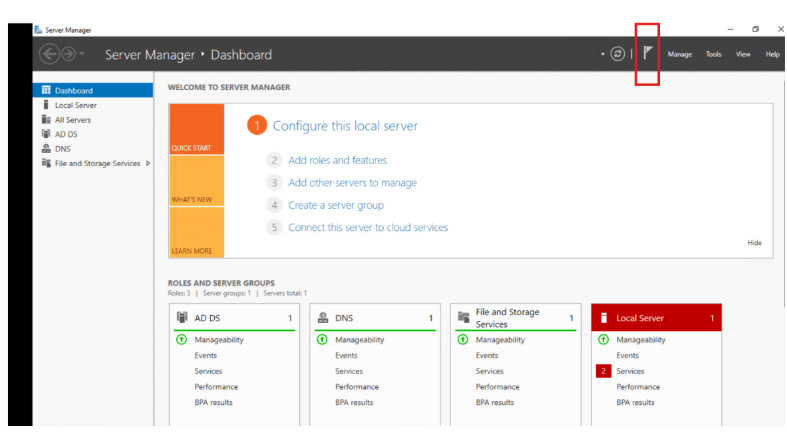Click File and Storage Services sidebar icon

tap(46, 163)
